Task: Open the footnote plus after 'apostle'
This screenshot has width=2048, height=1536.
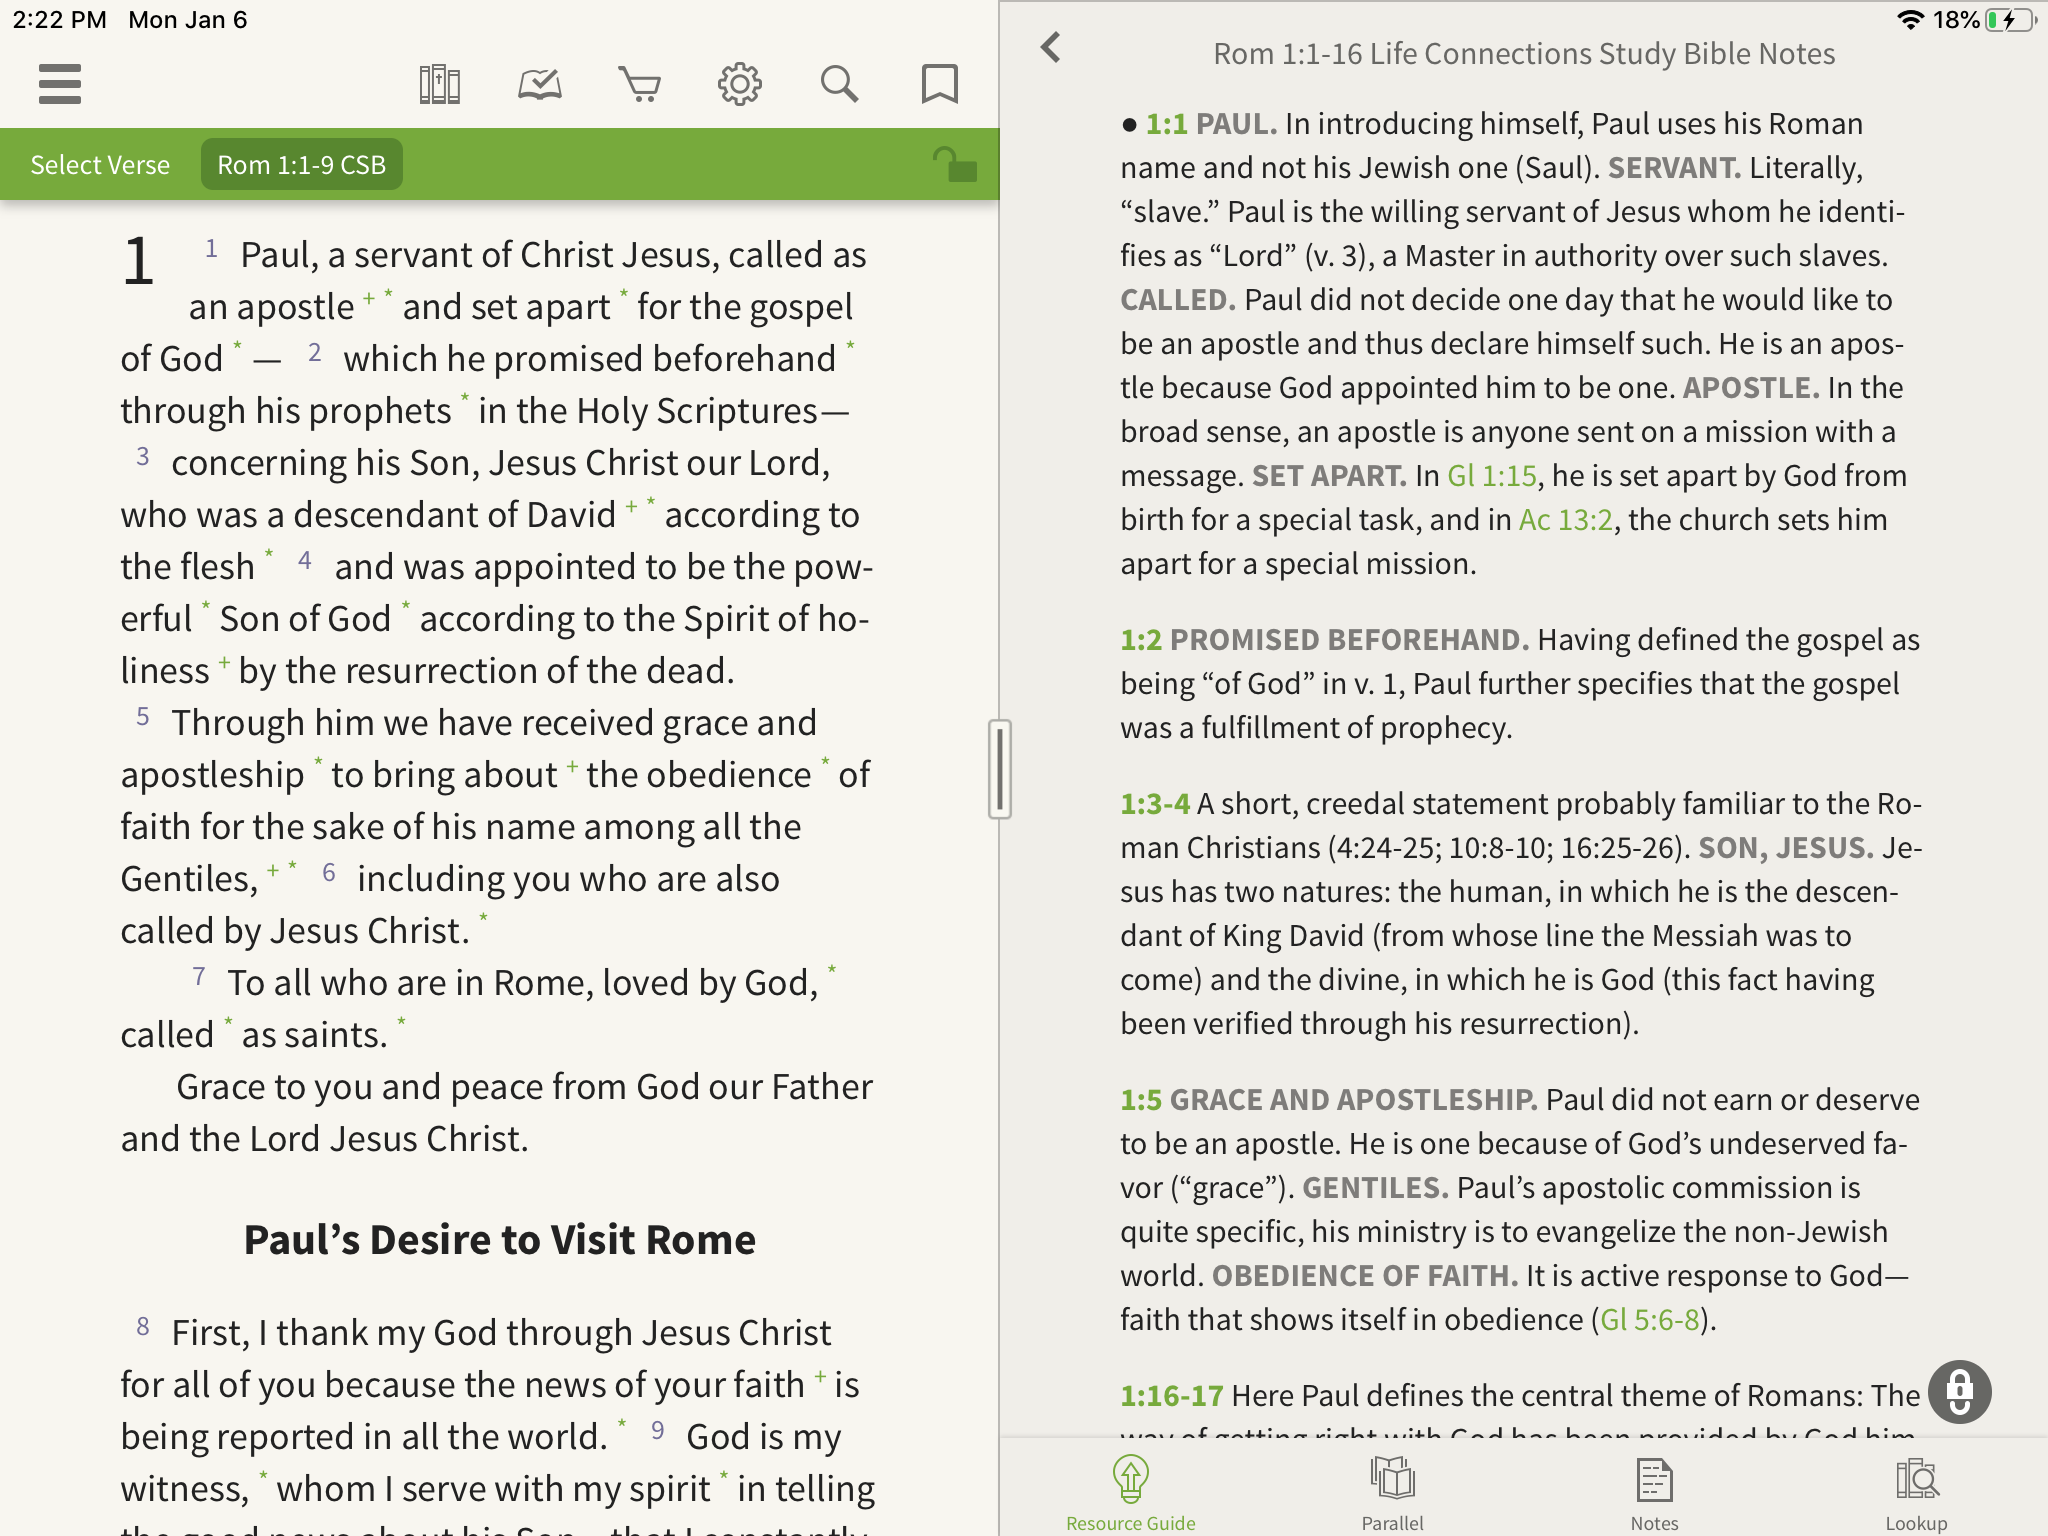Action: tap(369, 297)
